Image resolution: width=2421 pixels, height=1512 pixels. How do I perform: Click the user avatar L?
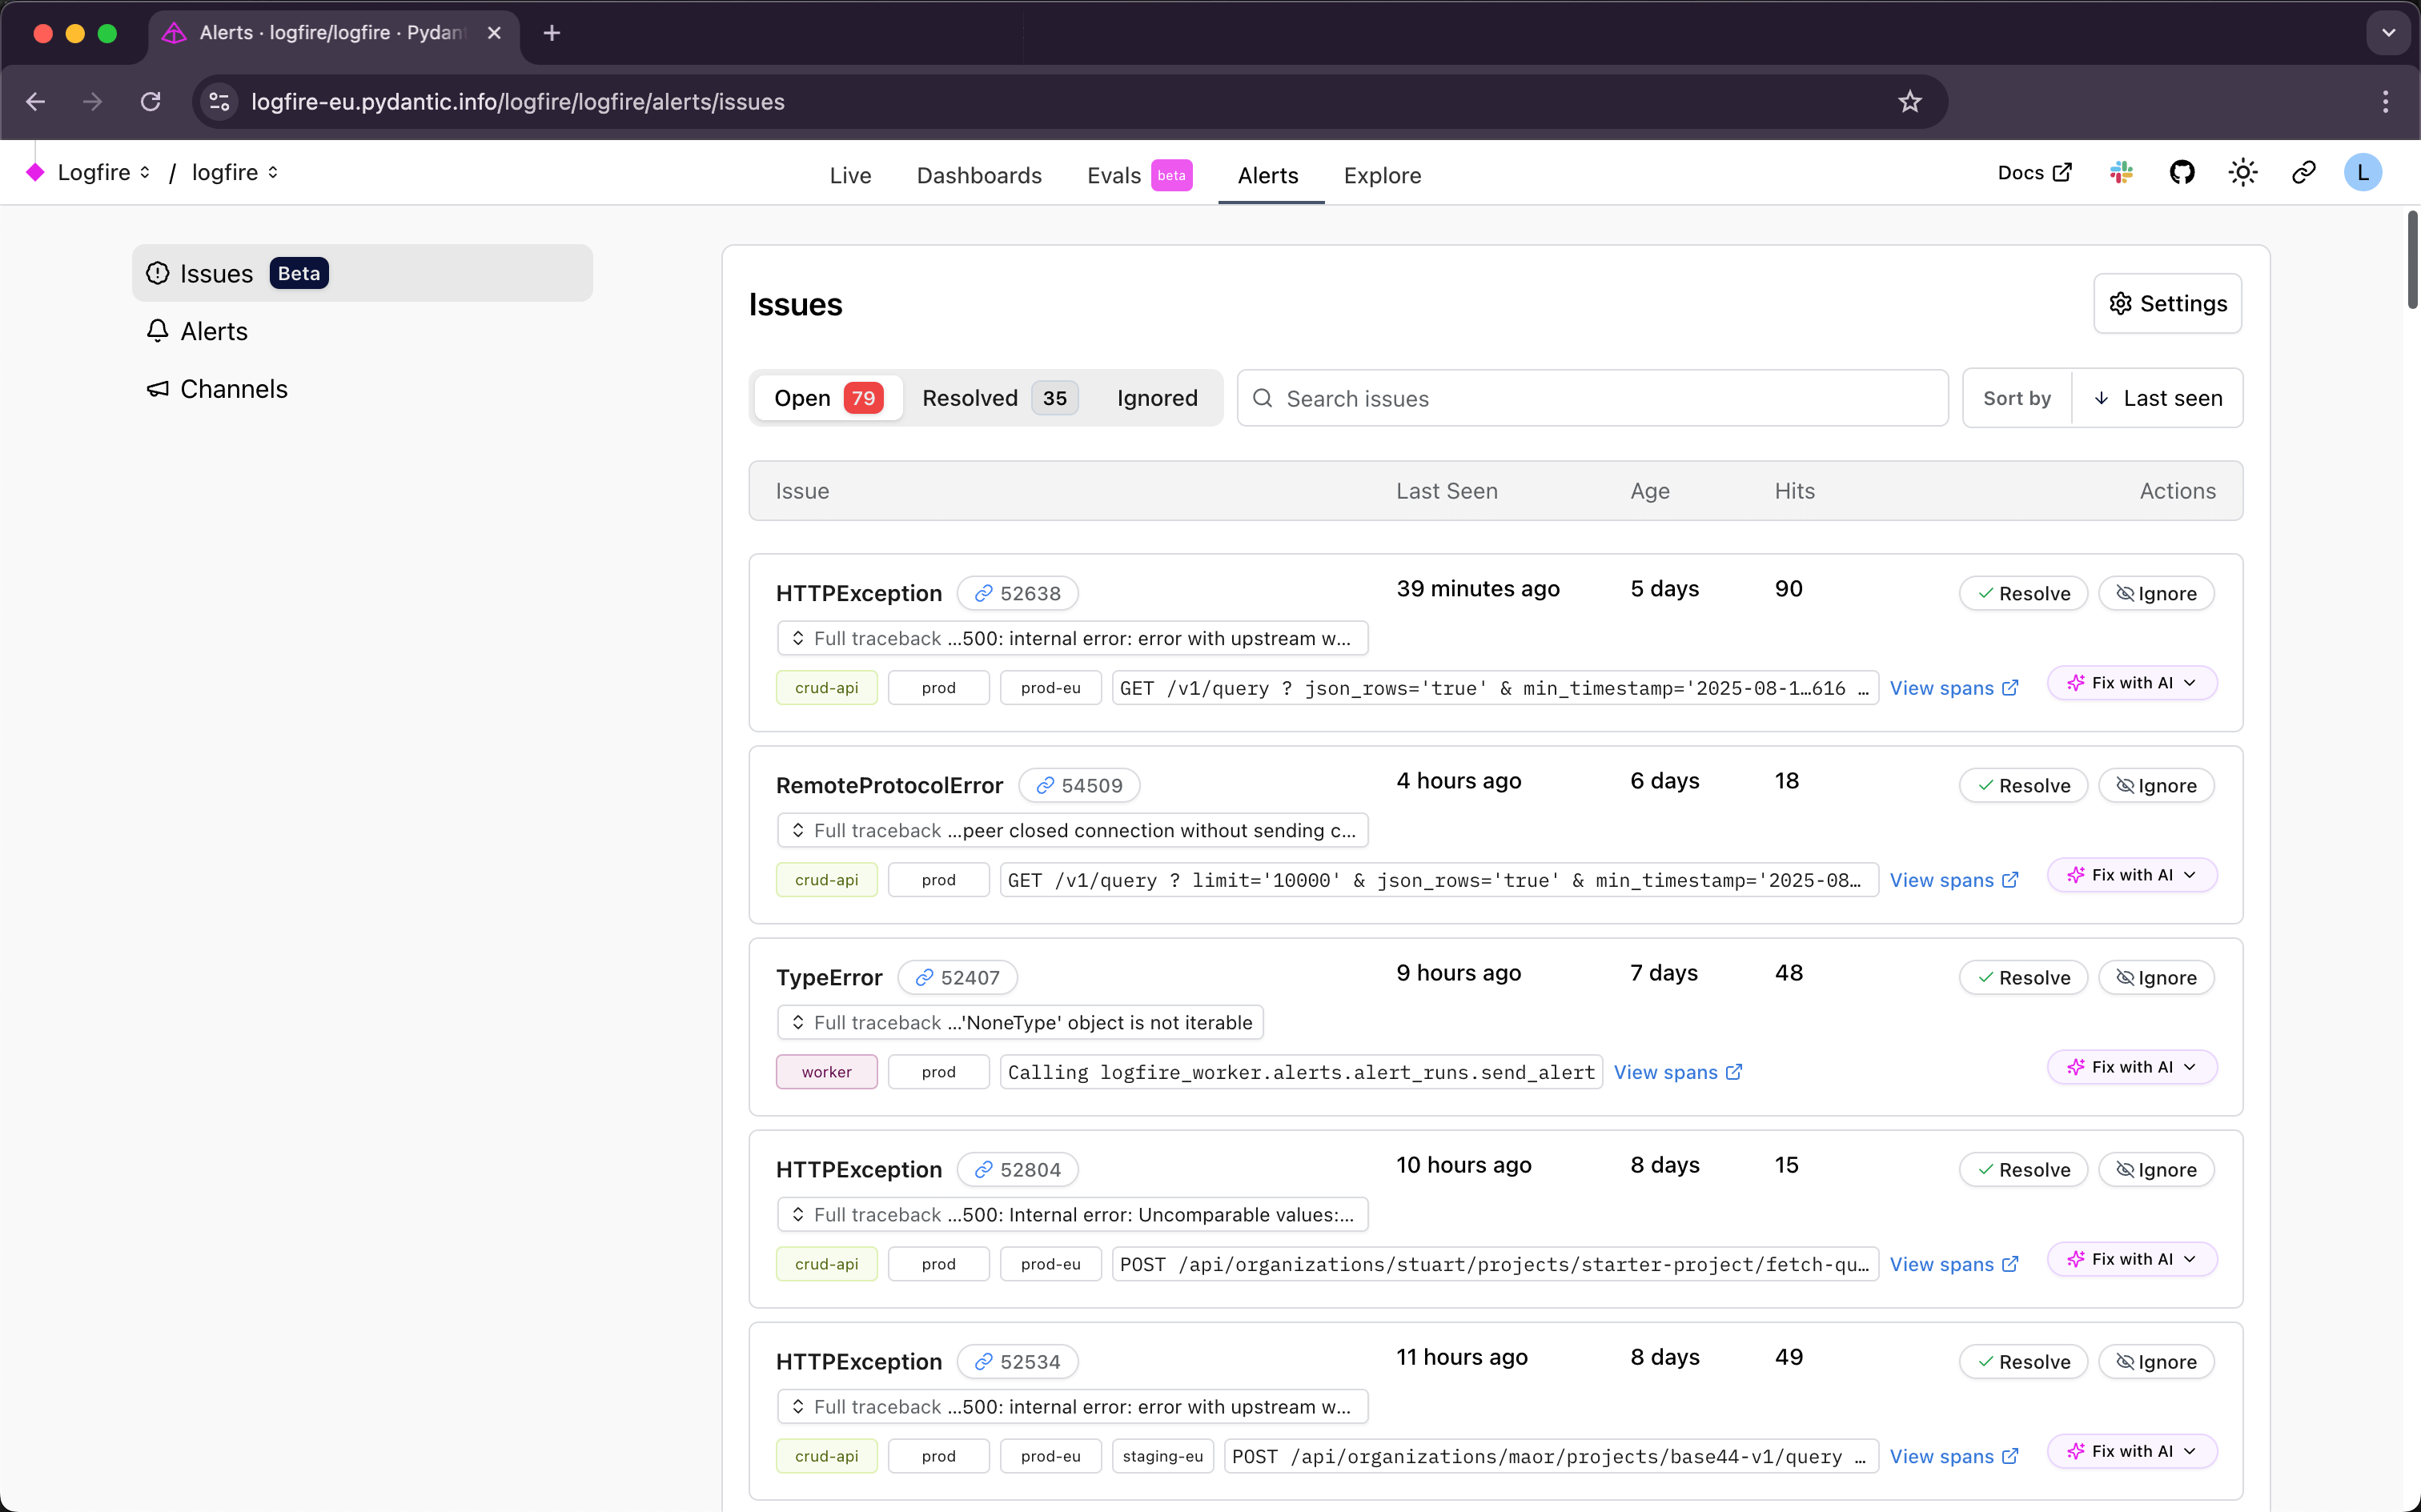pos(2362,173)
